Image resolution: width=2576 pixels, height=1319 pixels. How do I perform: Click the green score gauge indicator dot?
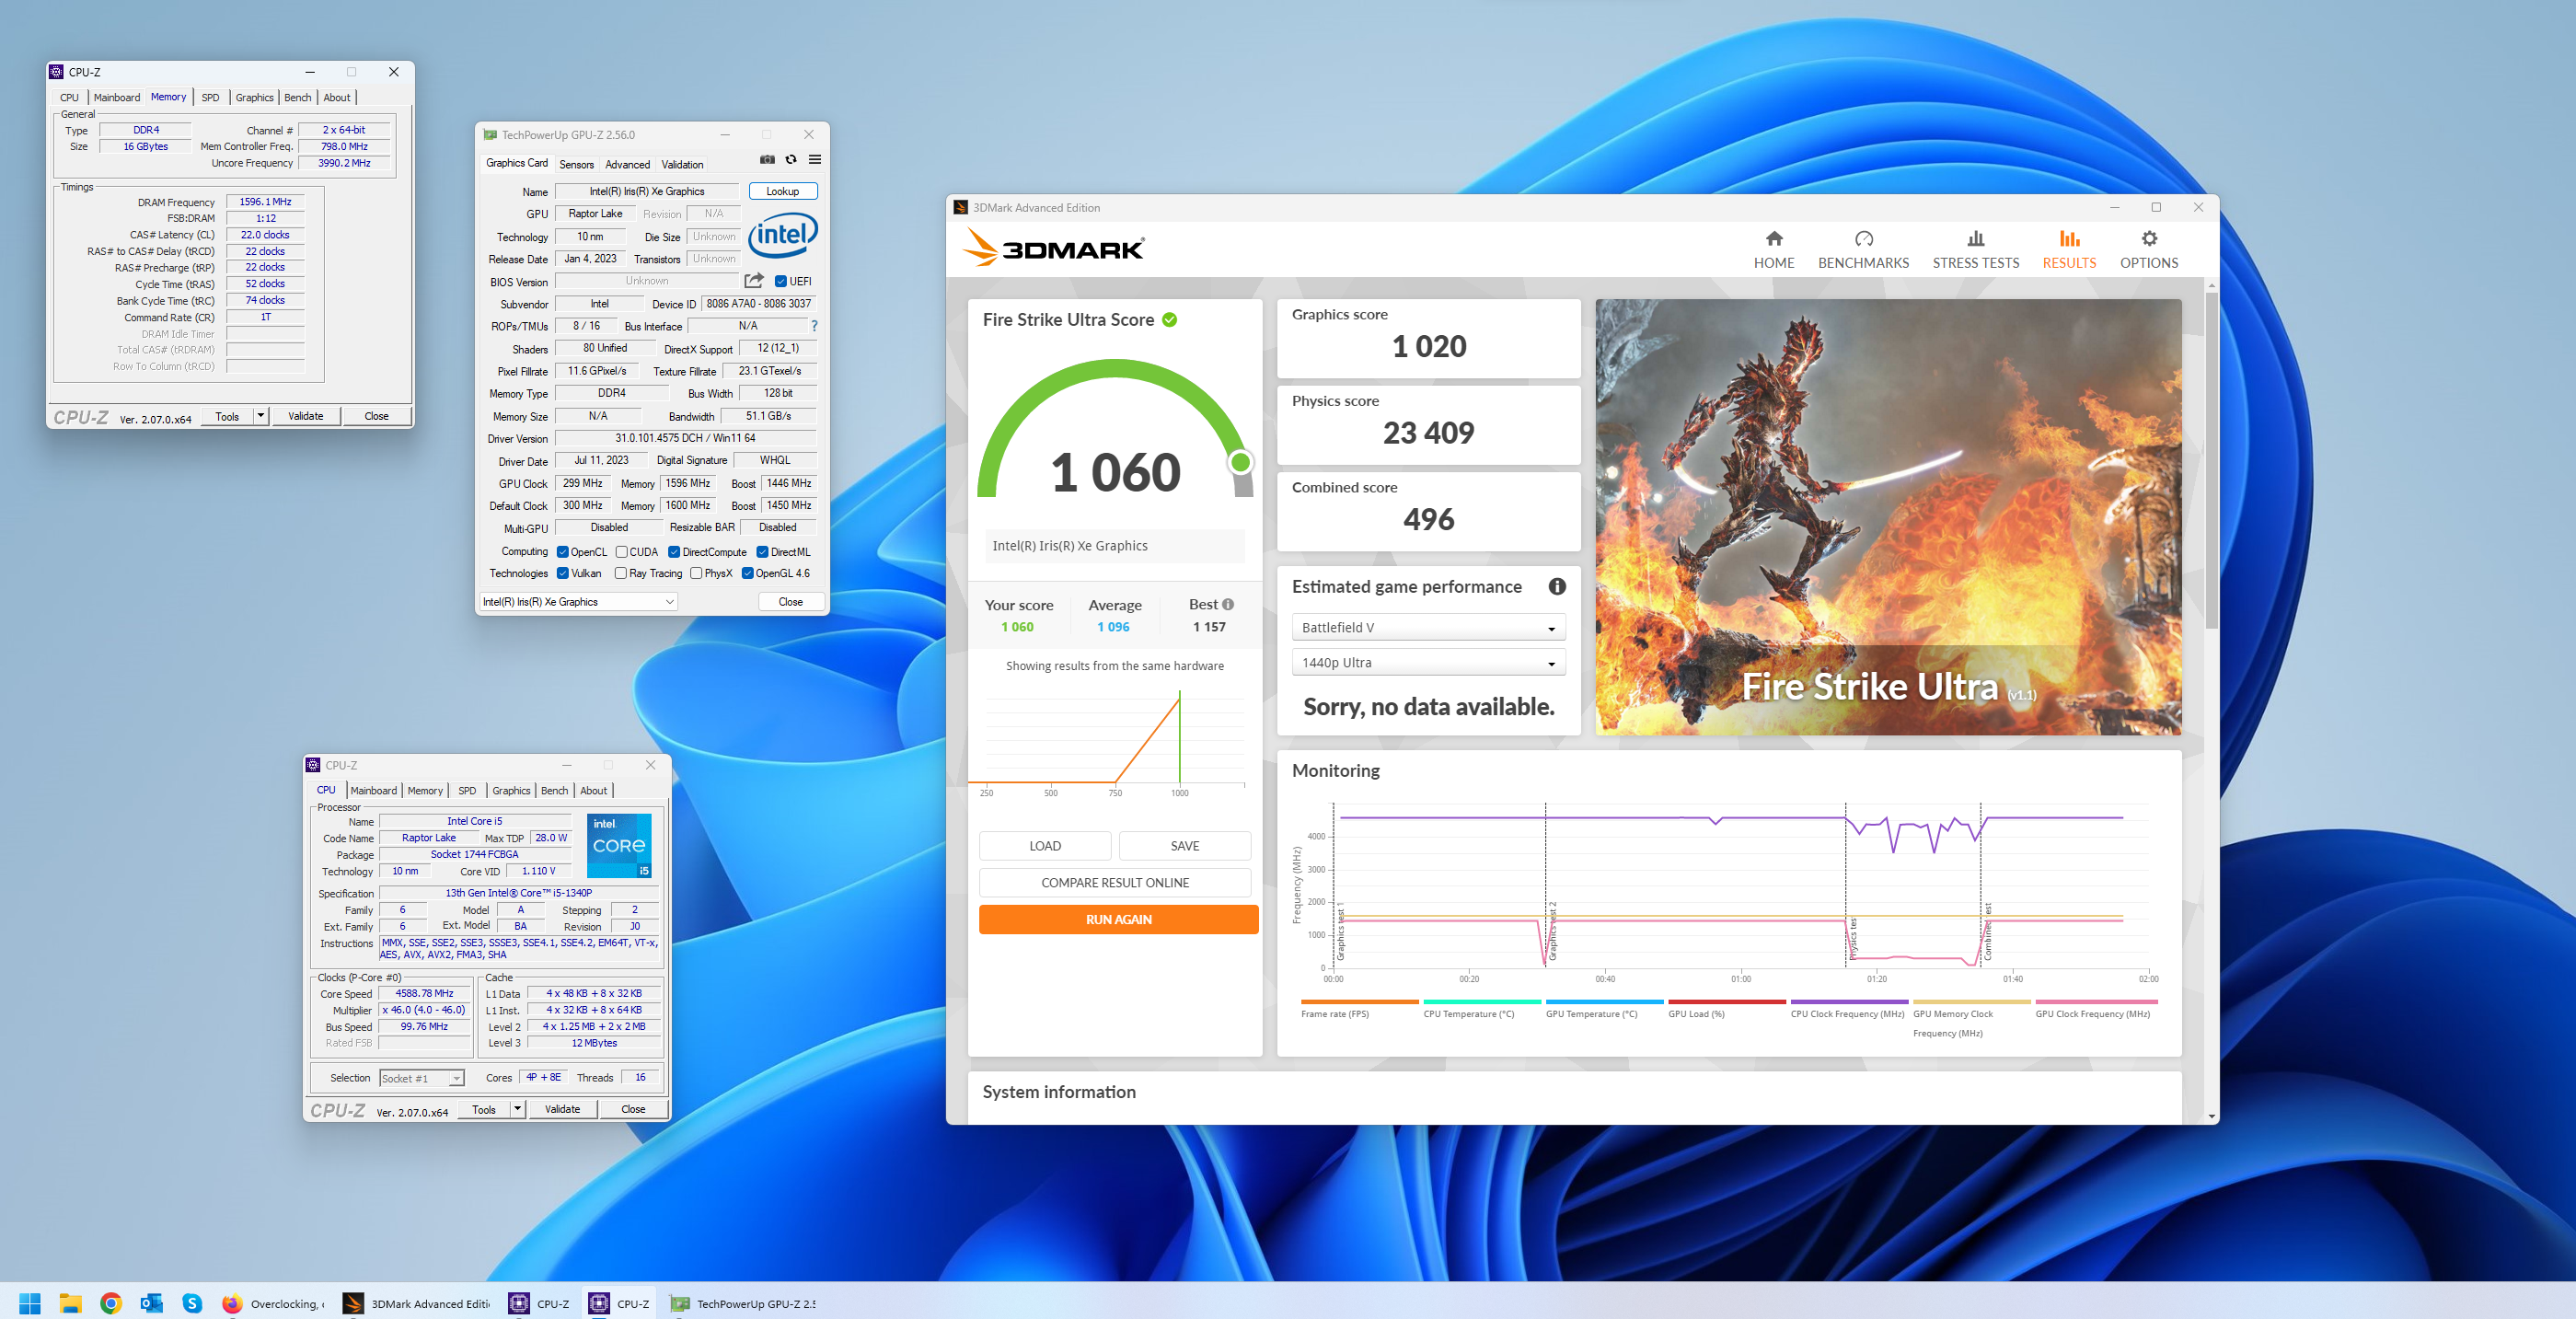coord(1240,462)
